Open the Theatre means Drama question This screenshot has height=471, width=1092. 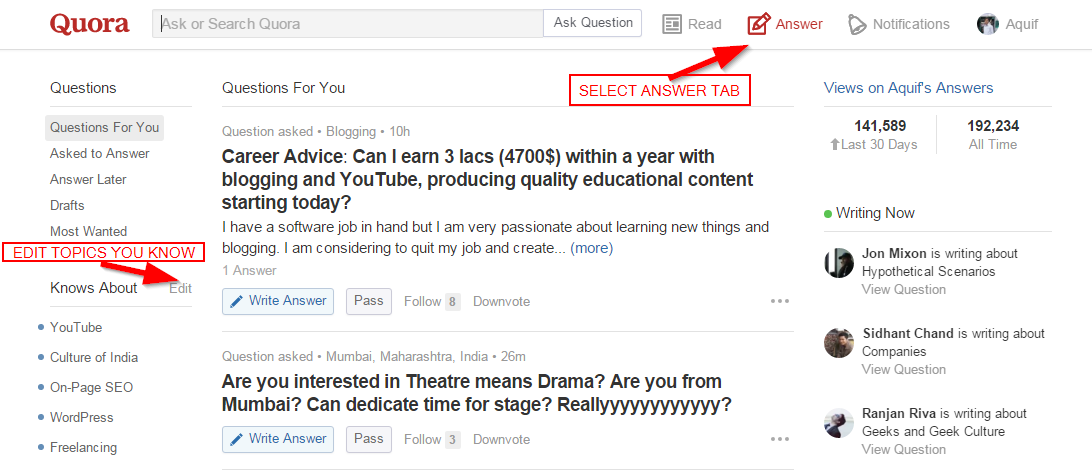pos(477,394)
